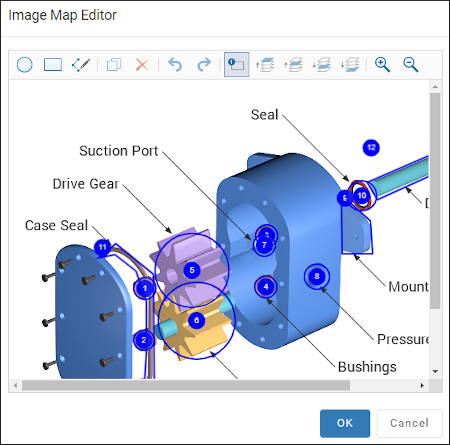This screenshot has width=450, height=445.
Task: Redo the last undone edit
Action: [204, 64]
